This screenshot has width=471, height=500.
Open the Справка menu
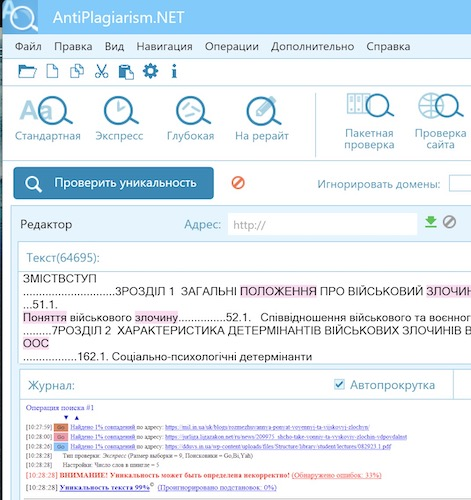coord(388,46)
